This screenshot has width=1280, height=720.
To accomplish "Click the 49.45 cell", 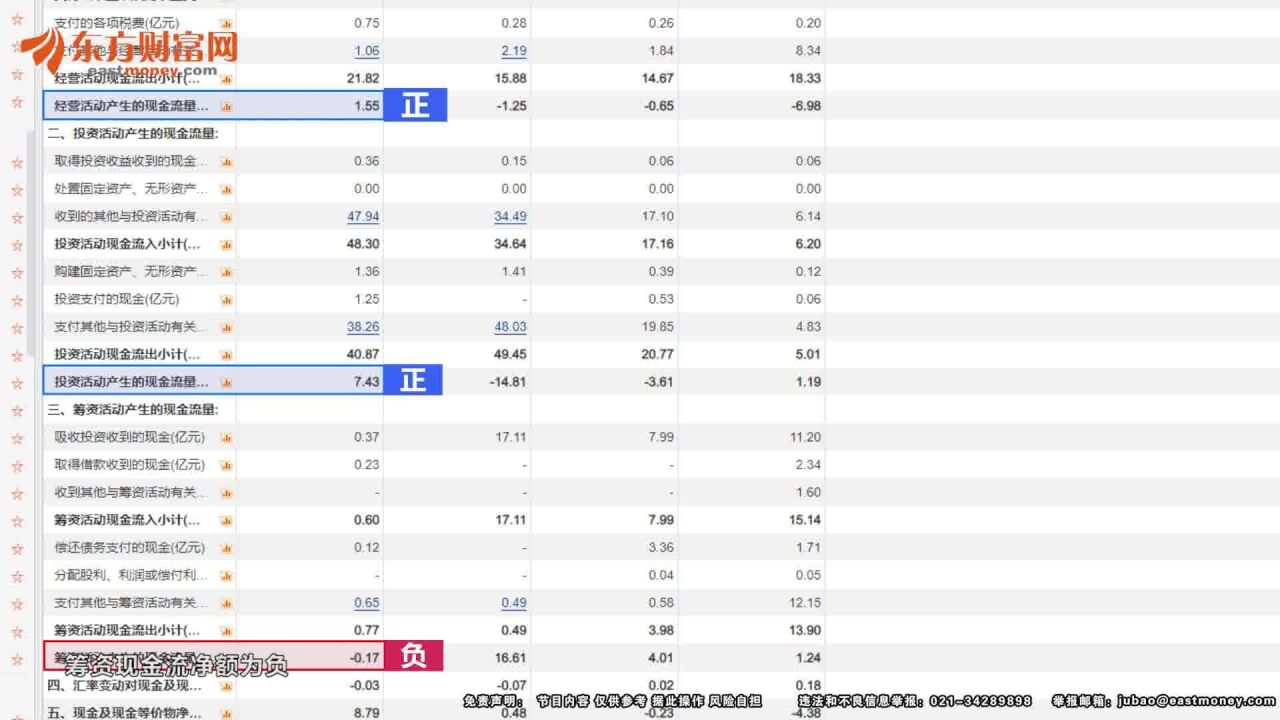I will 510,355.
